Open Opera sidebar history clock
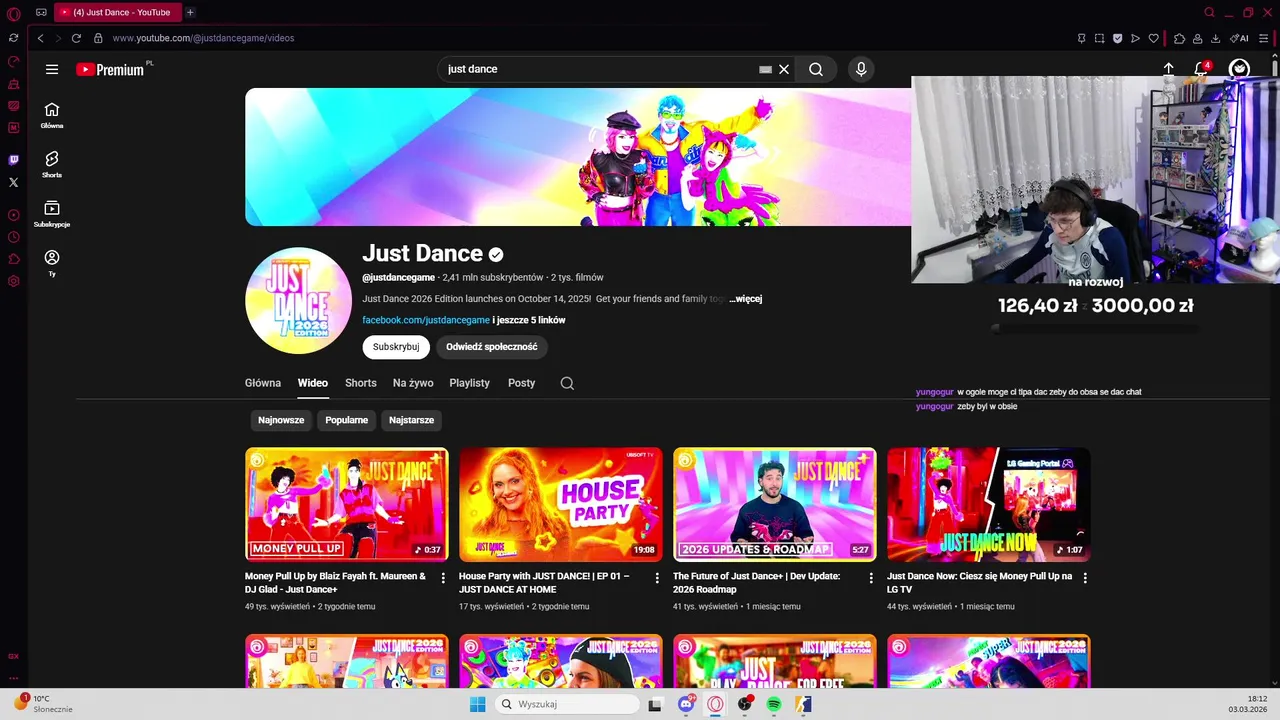This screenshot has width=1280, height=720. tap(13, 237)
